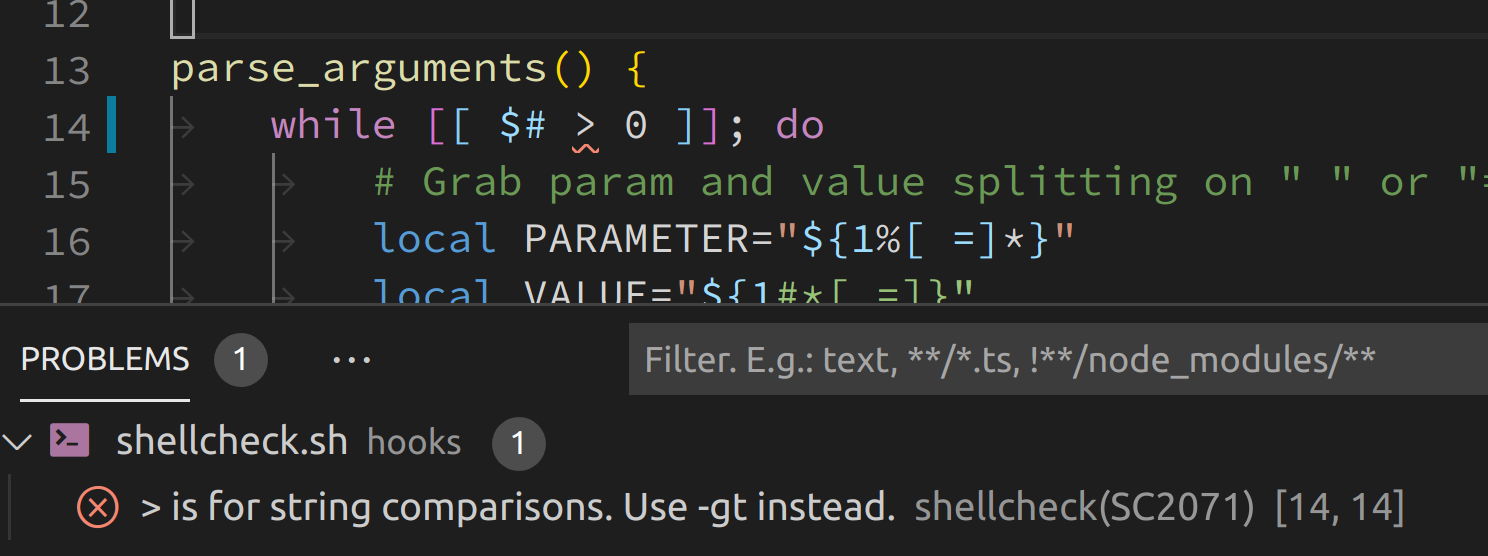The height and width of the screenshot is (556, 1488).
Task: Click the problem count badge next to PROBLEMS
Action: click(240, 360)
